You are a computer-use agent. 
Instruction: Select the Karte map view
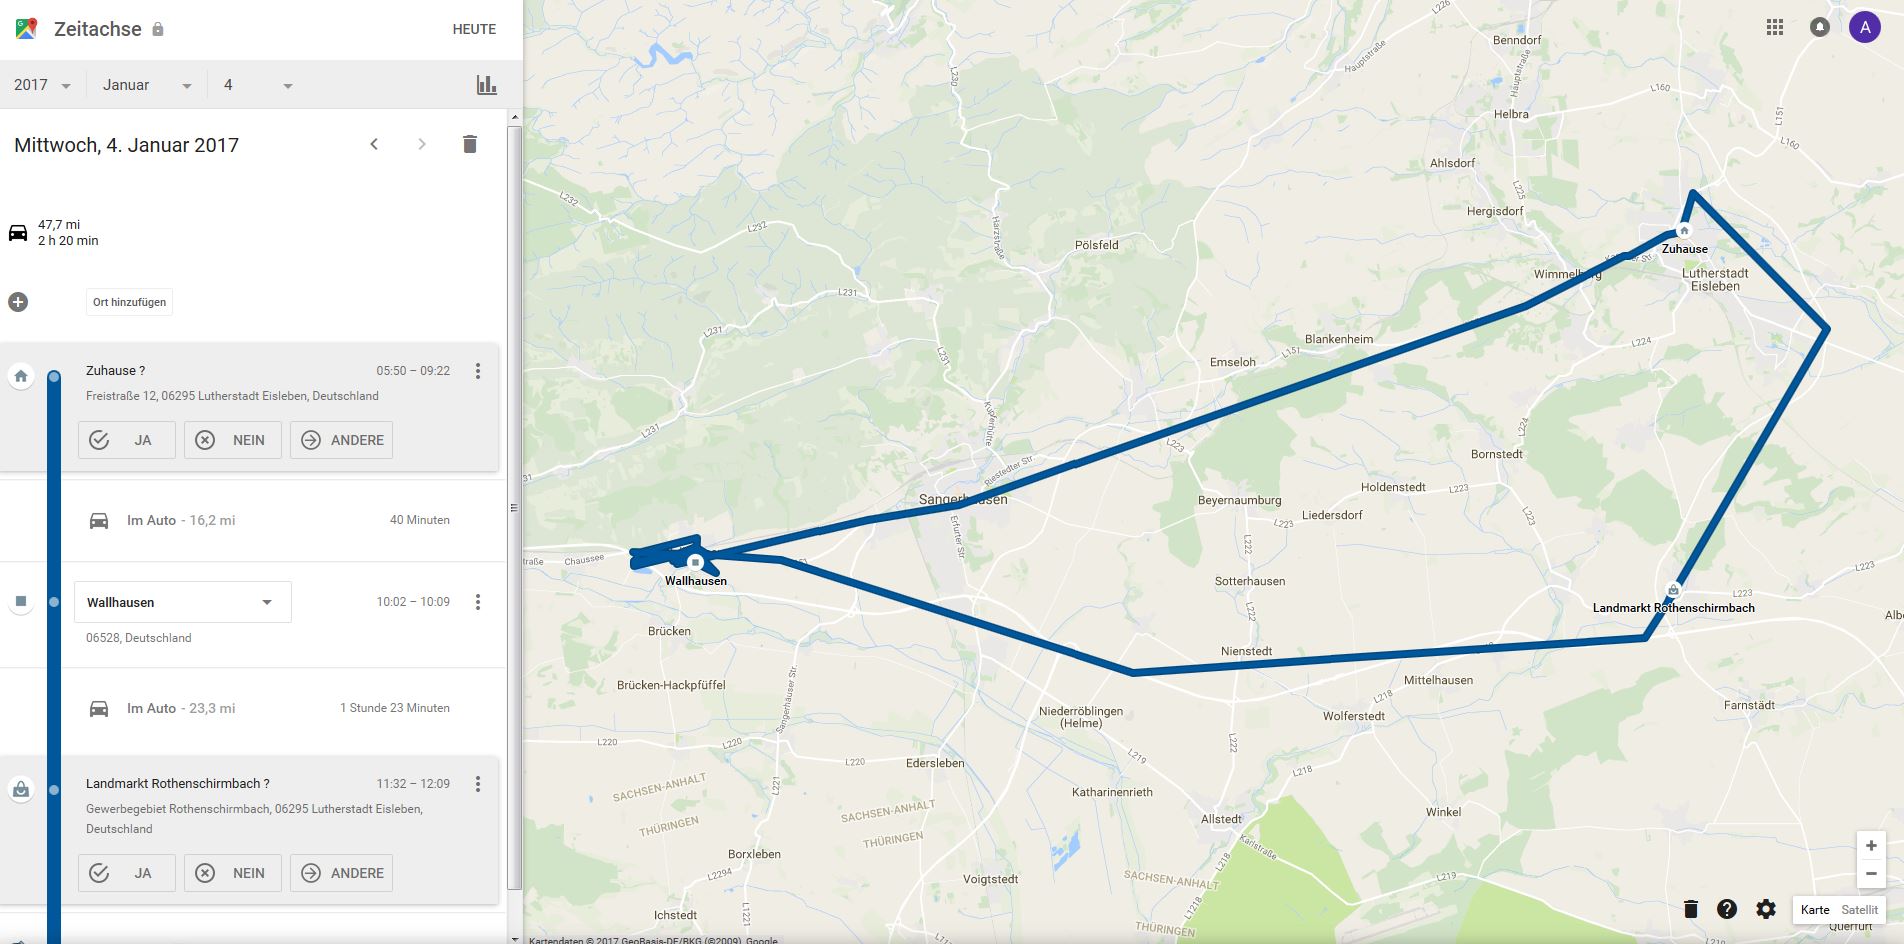[x=1815, y=910]
